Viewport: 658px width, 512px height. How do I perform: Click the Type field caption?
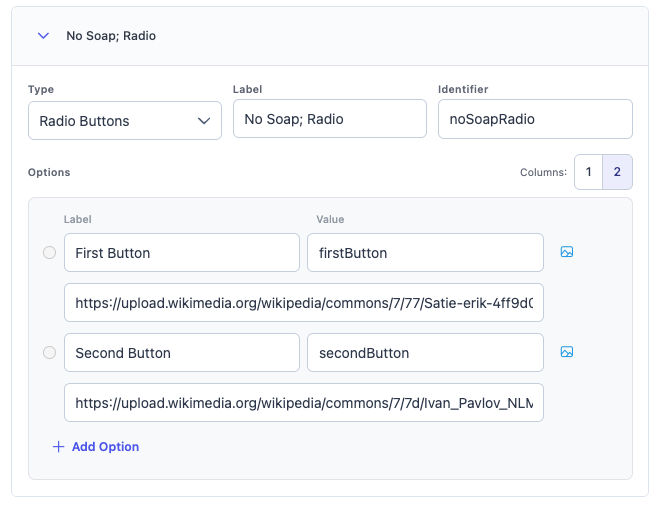coord(41,89)
